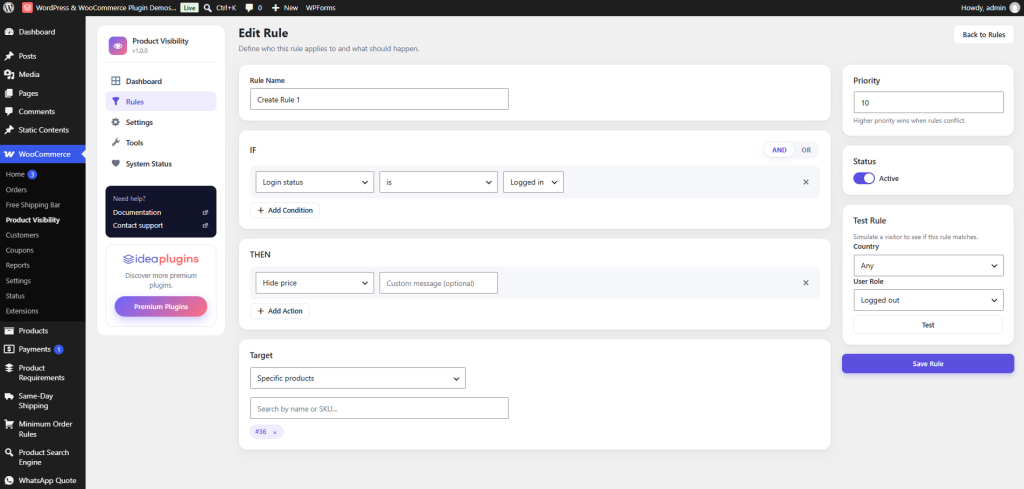Toggle the Active status switch
Screen dimensions: 1024x489
(x=864, y=178)
